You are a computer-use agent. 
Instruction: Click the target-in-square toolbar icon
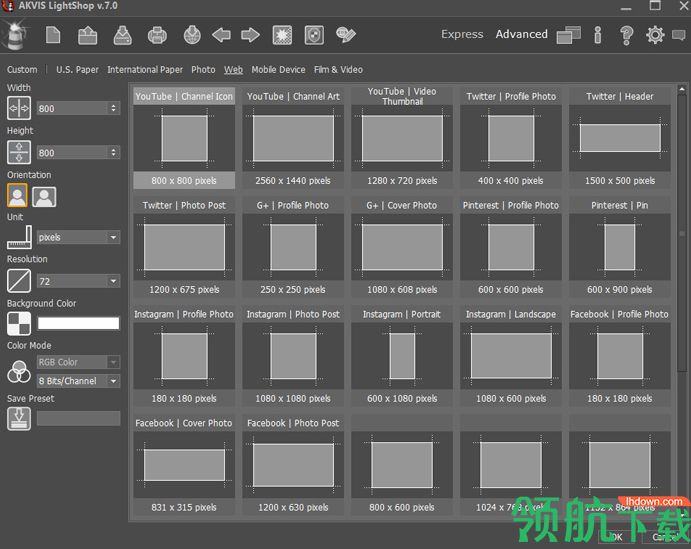[x=314, y=35]
